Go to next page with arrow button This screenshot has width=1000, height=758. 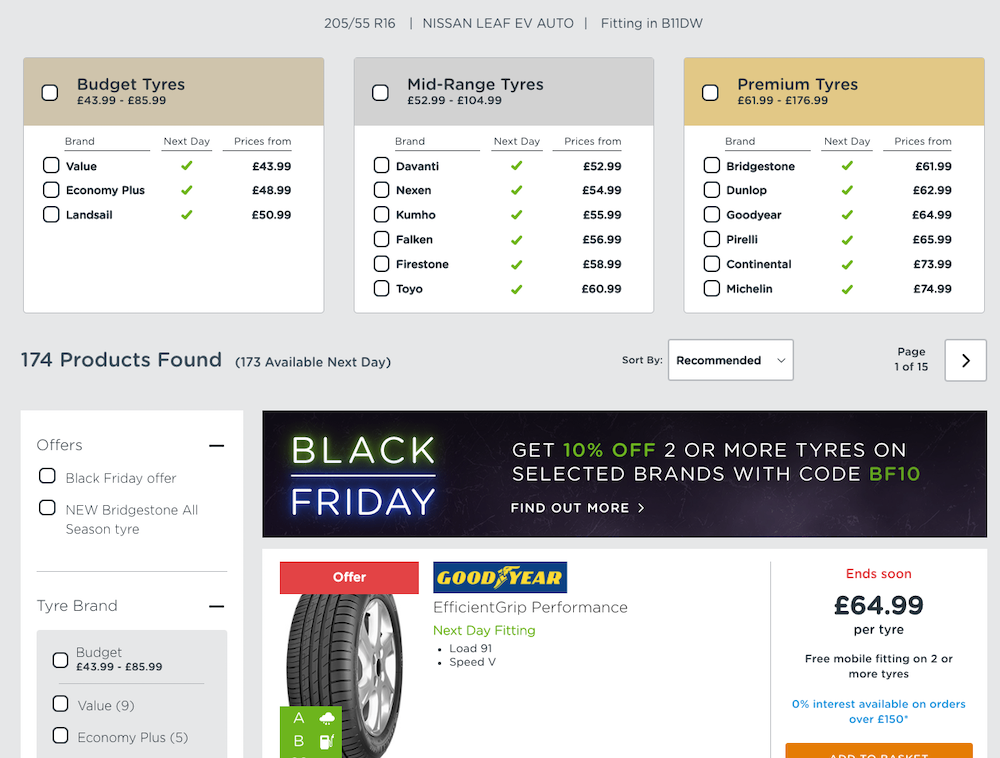pyautogui.click(x=965, y=360)
